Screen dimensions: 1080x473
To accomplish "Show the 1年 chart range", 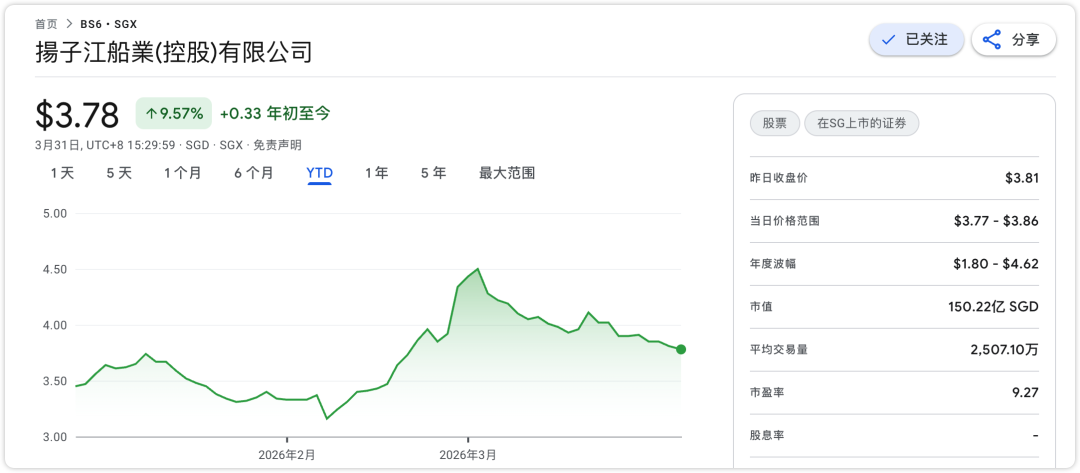I will [377, 173].
